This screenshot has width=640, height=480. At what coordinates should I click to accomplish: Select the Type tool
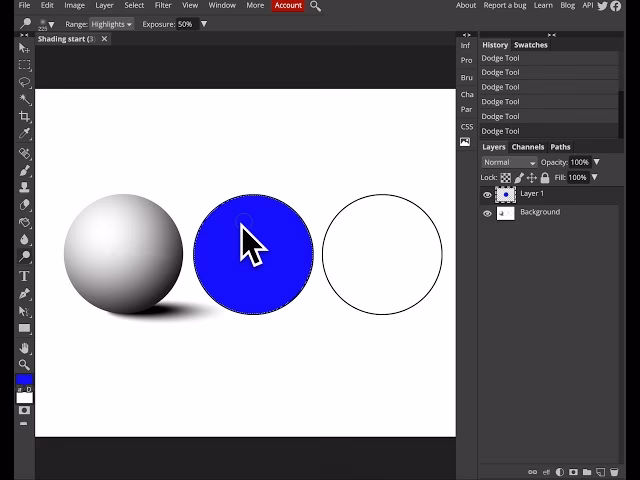[x=24, y=275]
